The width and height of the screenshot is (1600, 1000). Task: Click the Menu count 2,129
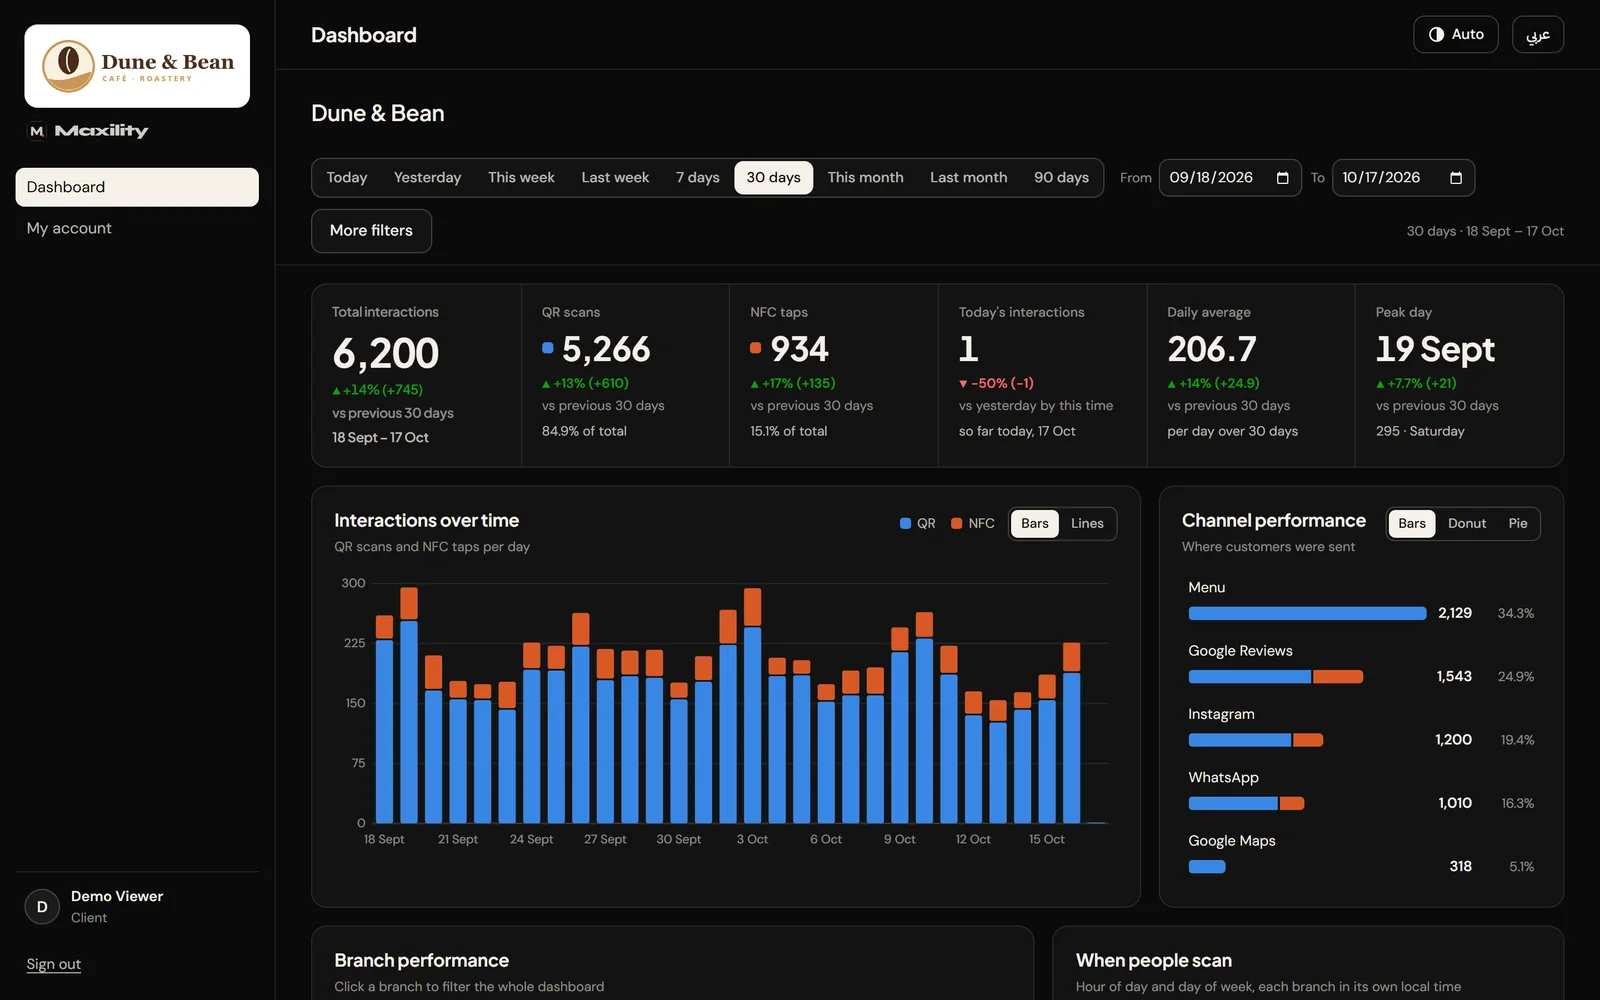(x=1455, y=613)
